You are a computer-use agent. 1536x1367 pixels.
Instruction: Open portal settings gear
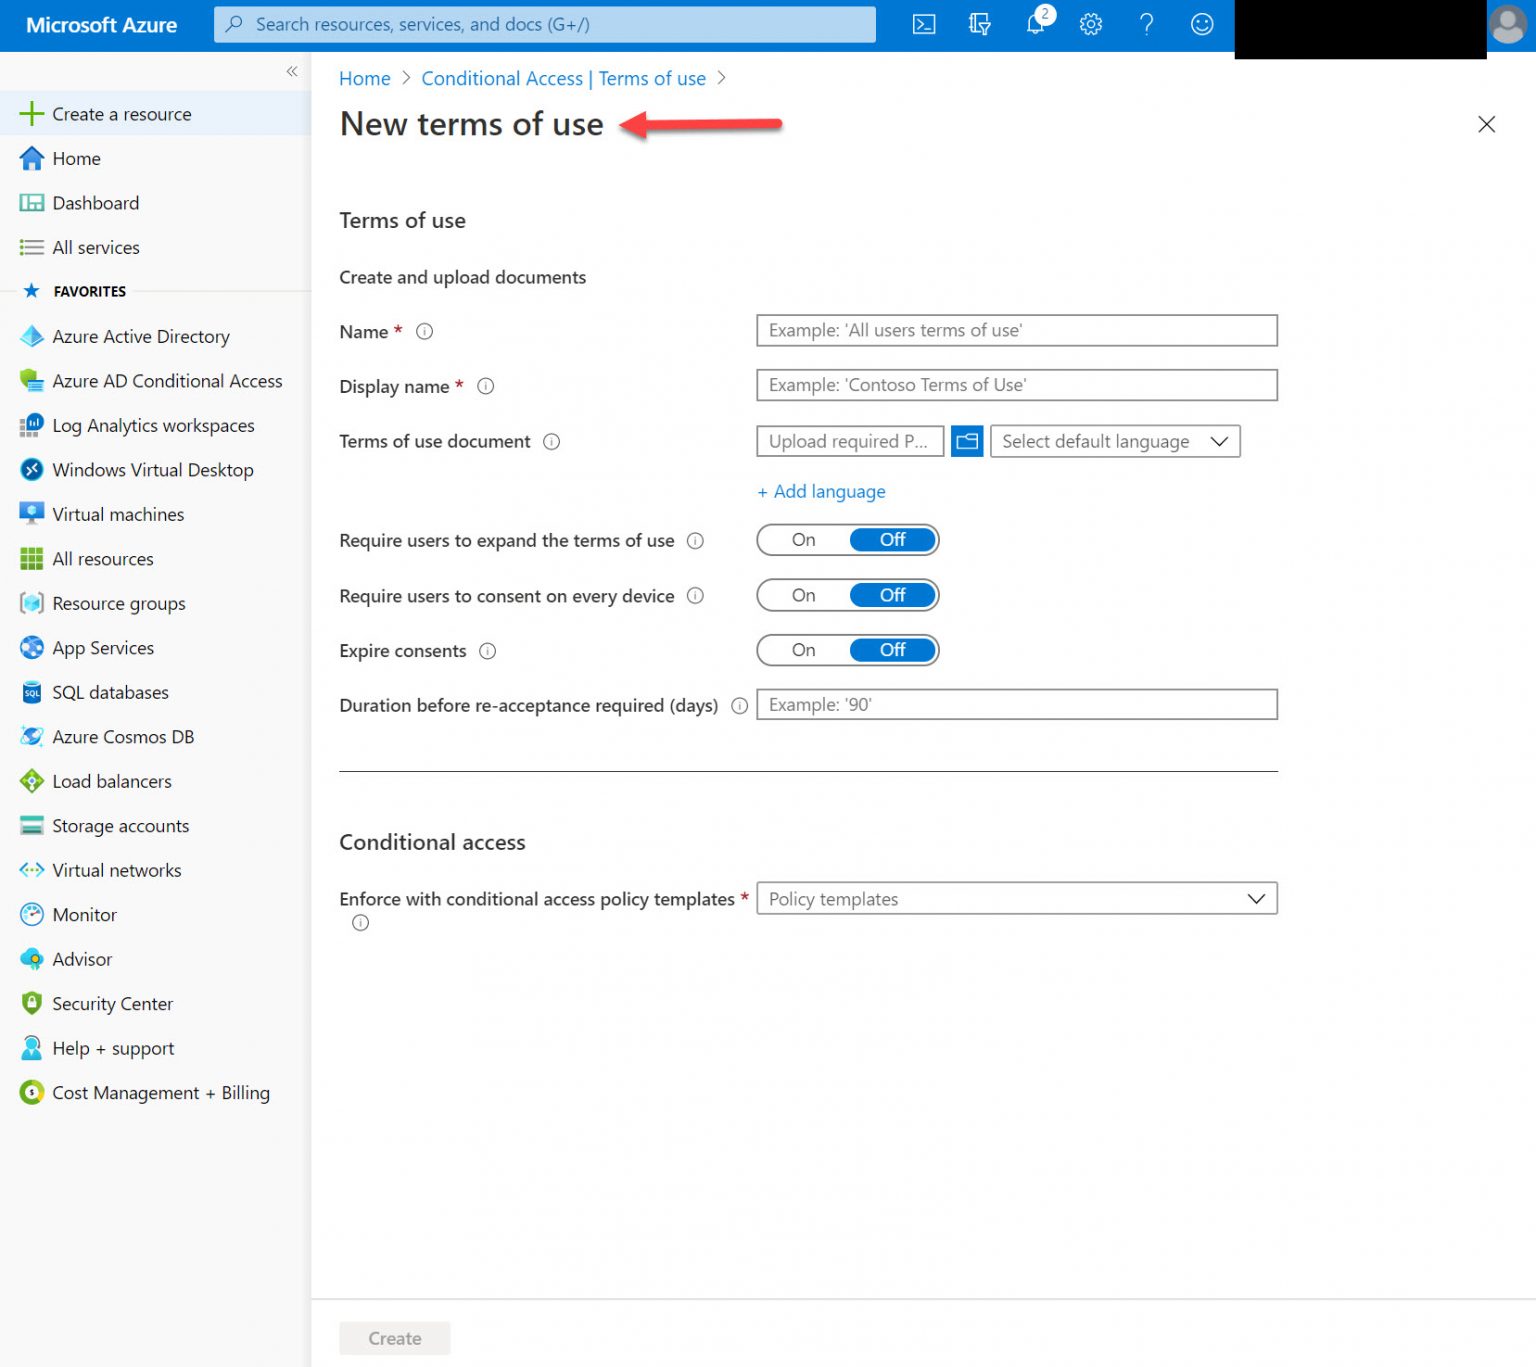point(1090,24)
